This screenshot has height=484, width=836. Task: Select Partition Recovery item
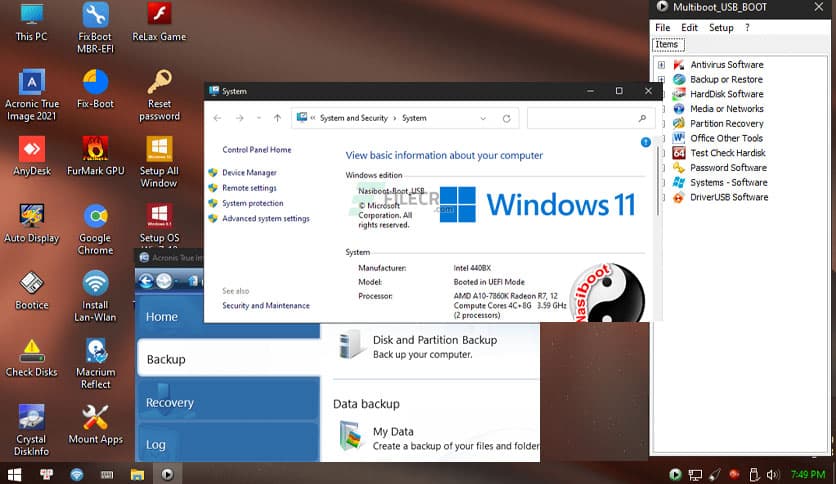[726, 124]
